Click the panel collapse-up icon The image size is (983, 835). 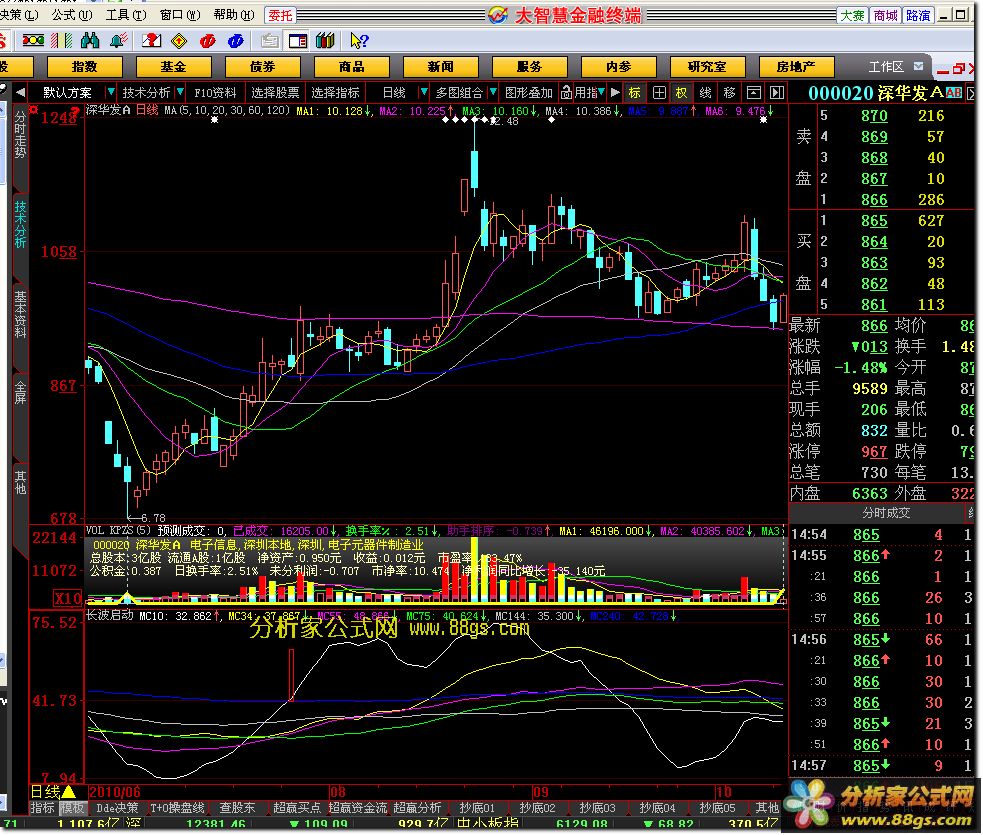(x=754, y=93)
